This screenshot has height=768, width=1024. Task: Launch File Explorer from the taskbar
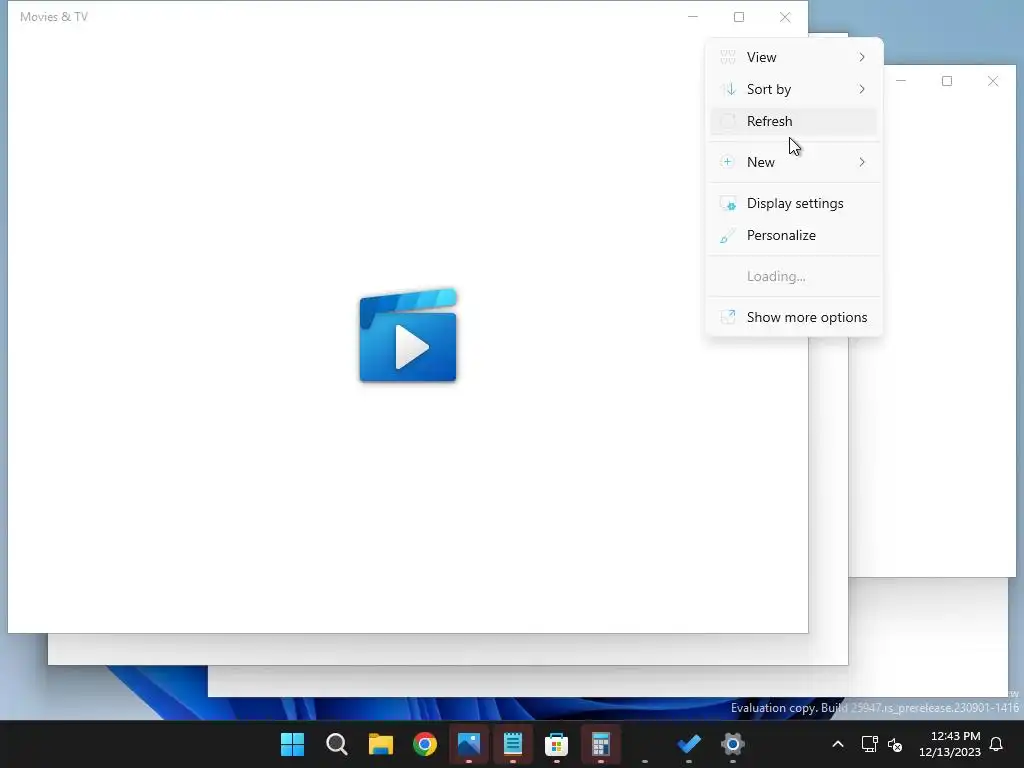point(381,744)
